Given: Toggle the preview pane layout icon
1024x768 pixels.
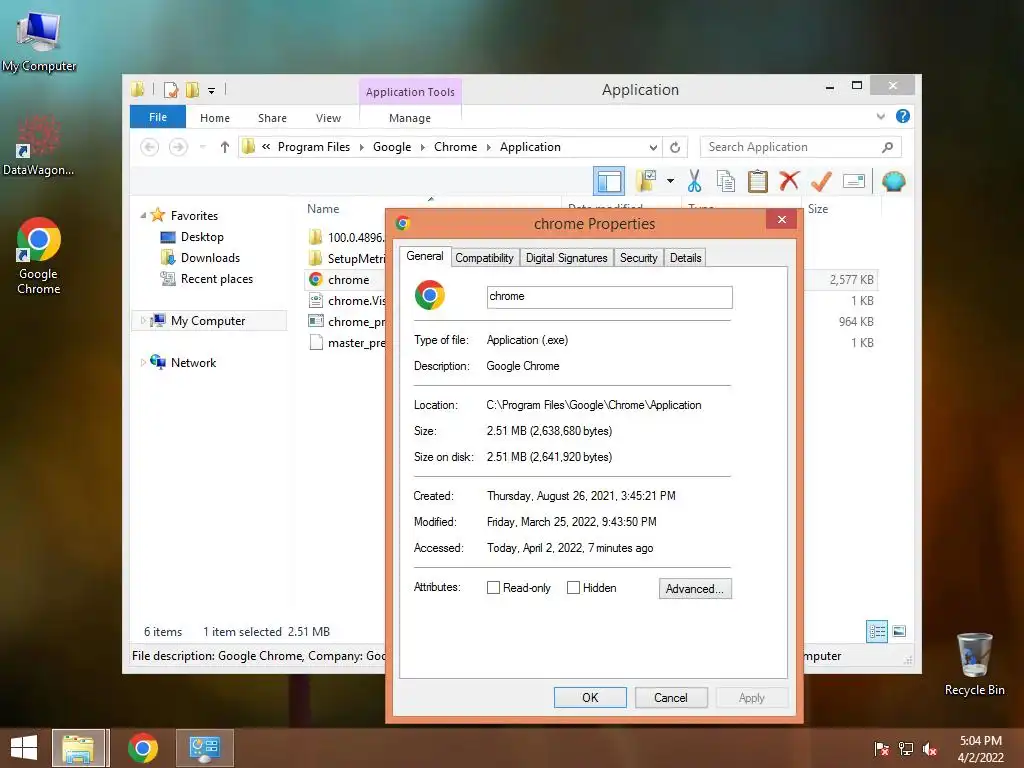Looking at the screenshot, I should pos(609,181).
